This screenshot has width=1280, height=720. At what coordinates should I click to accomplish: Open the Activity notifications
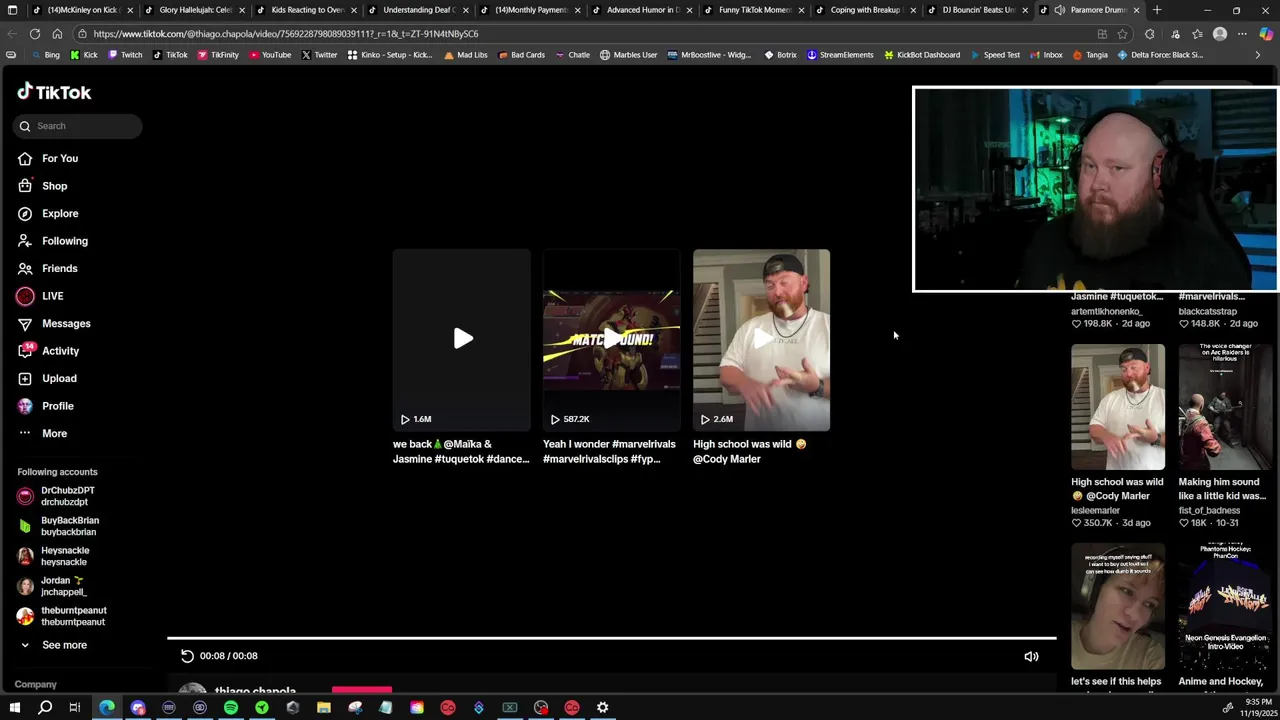point(60,351)
